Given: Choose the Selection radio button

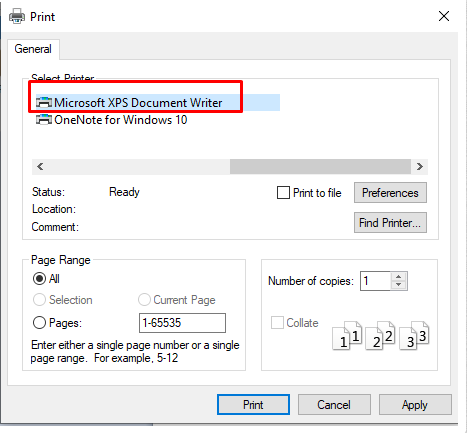Looking at the screenshot, I should 39,300.
